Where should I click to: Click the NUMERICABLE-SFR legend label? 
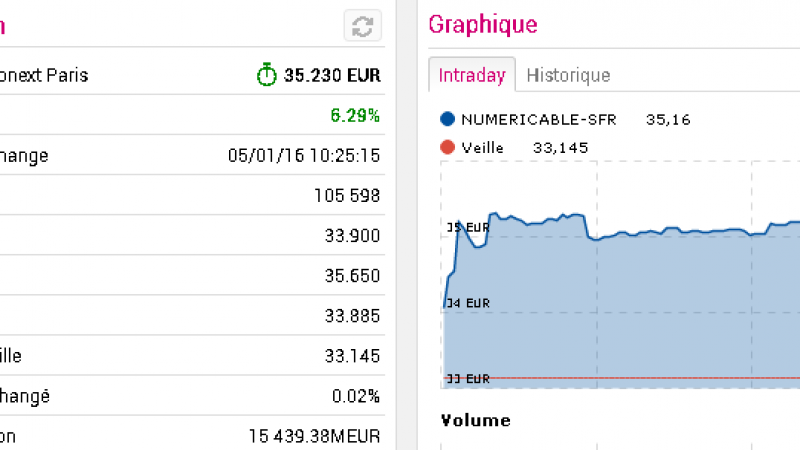pos(539,120)
